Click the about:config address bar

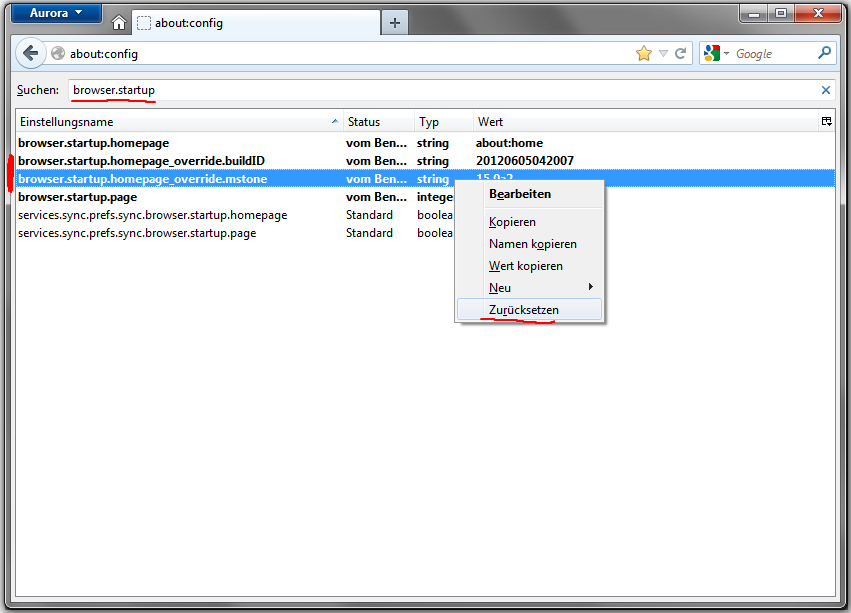tap(347, 53)
